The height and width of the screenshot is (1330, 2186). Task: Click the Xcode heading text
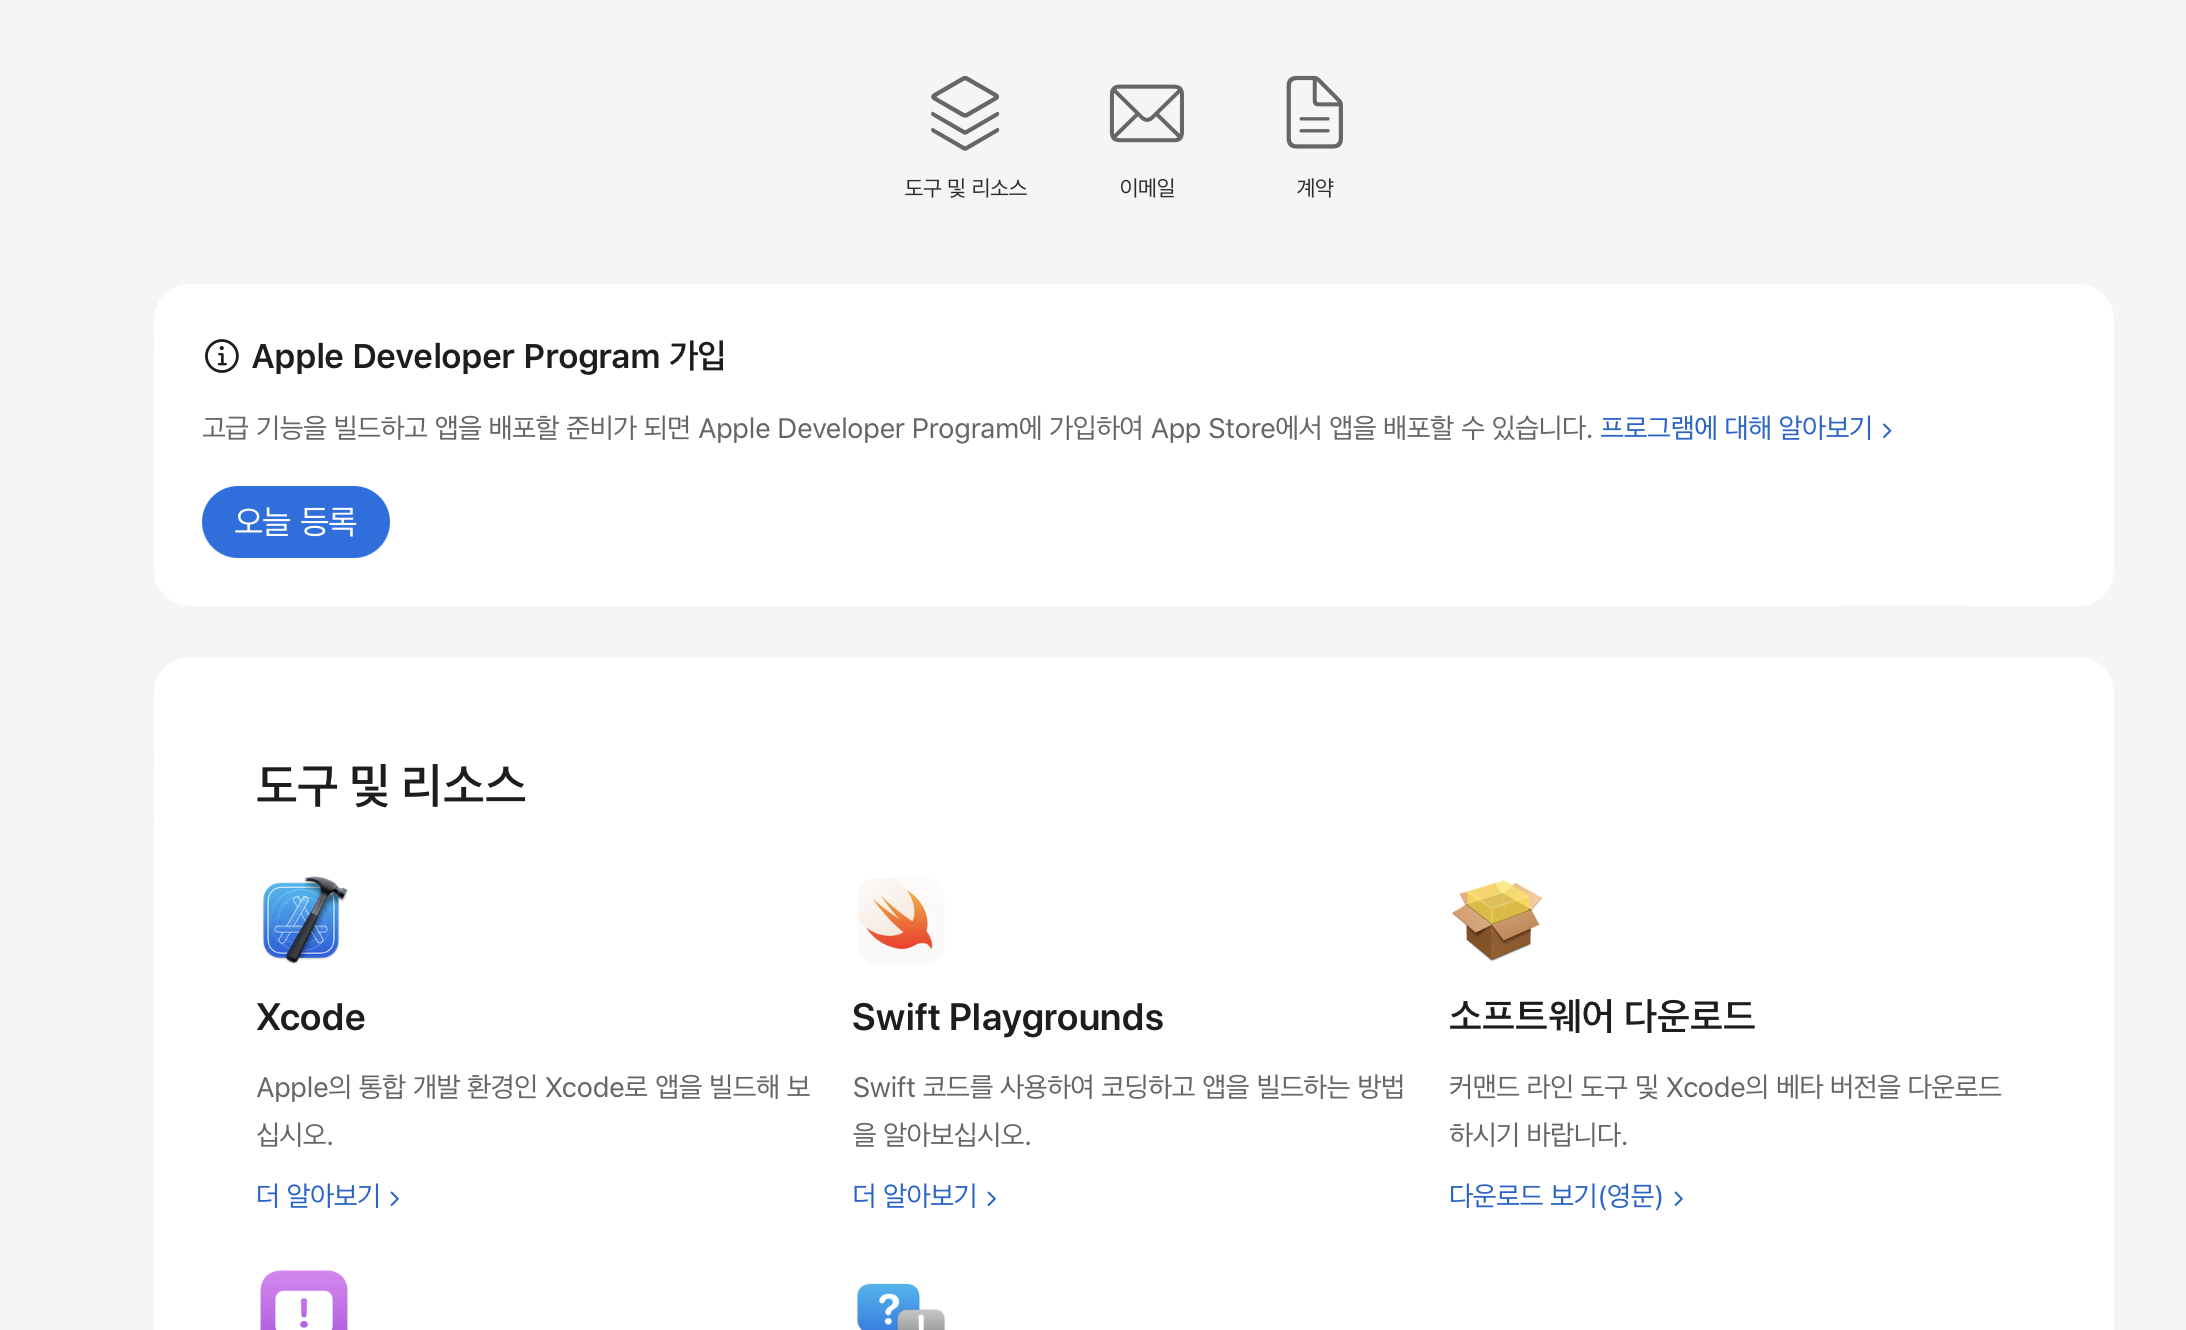[310, 1017]
